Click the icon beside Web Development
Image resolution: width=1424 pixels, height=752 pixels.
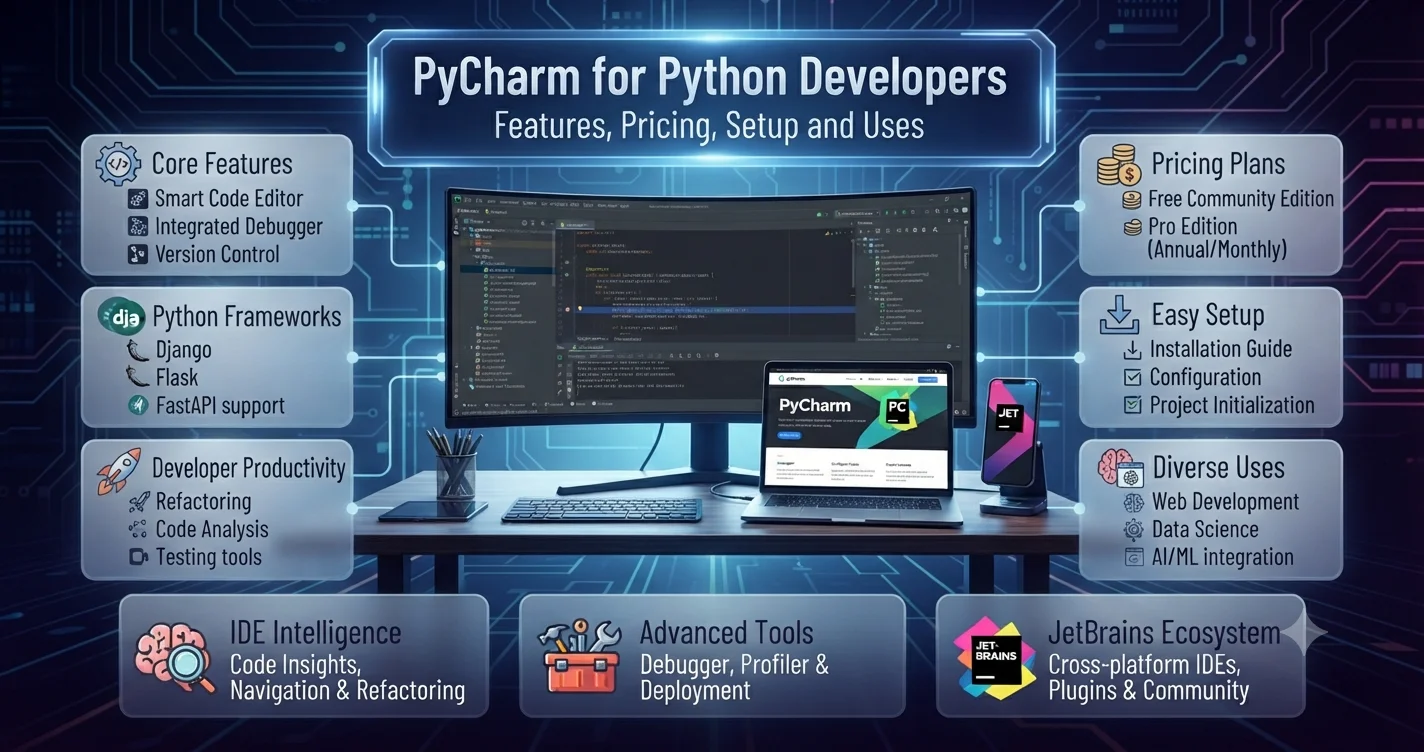point(1134,502)
